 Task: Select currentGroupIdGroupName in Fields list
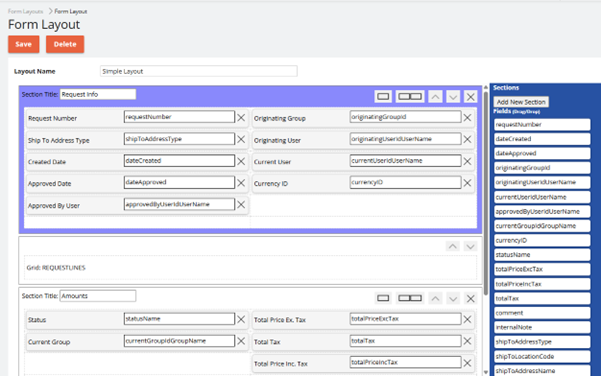[542, 226]
